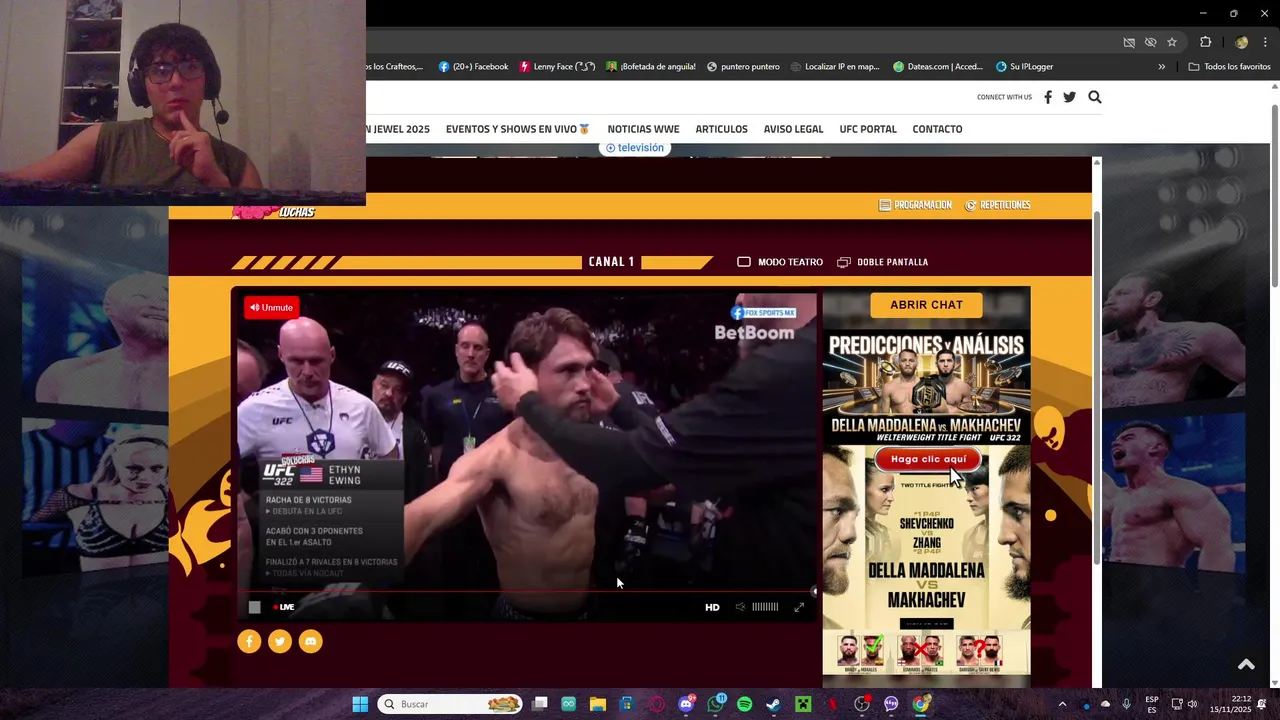Open the ARTICULOS menu item
The height and width of the screenshot is (720, 1280).
pos(721,129)
